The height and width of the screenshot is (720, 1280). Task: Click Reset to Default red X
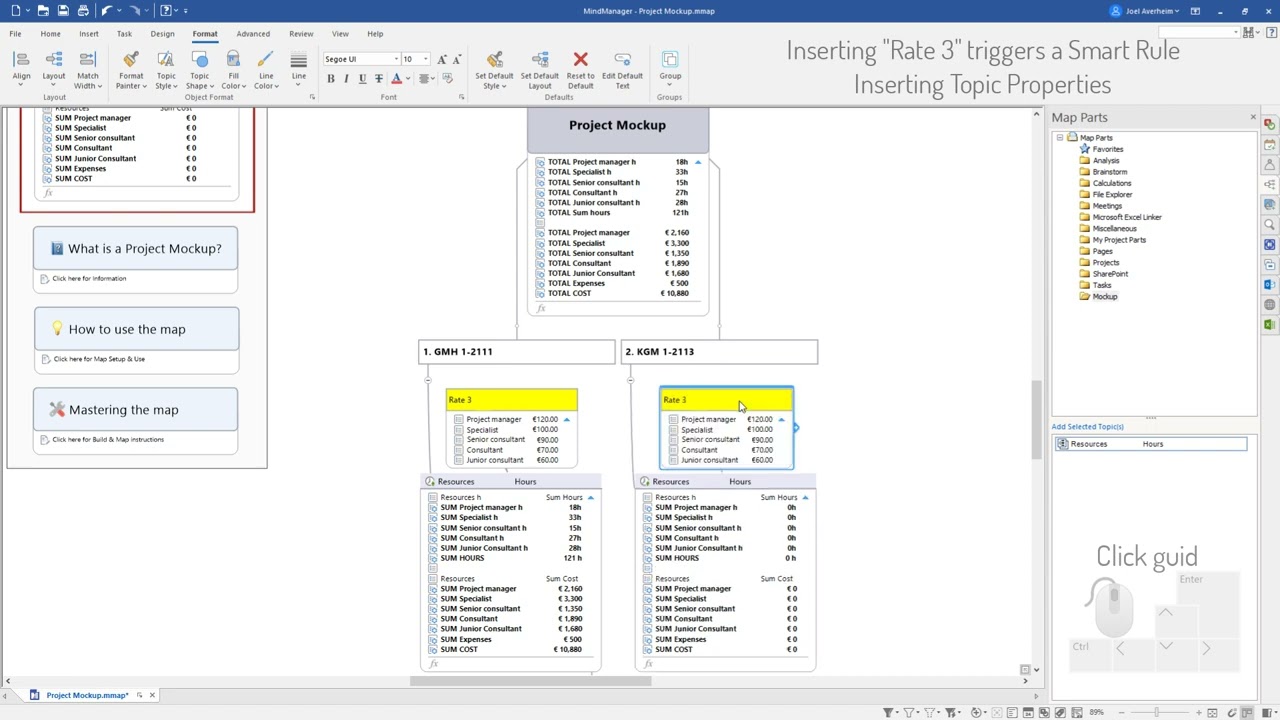[580, 70]
